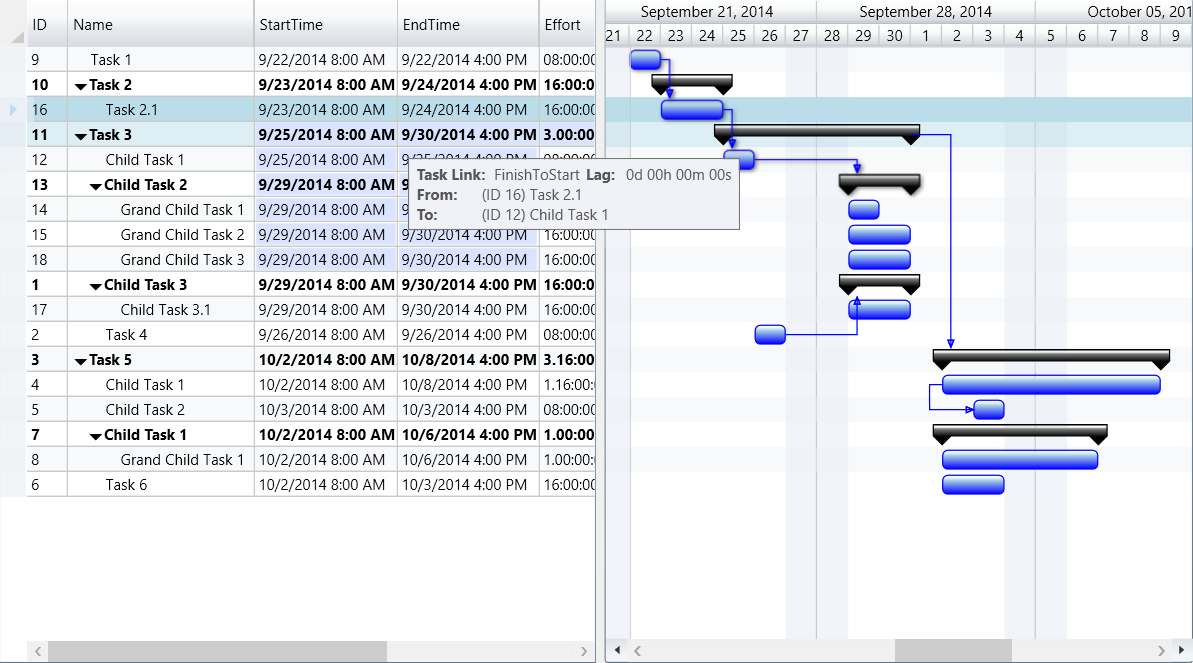The height and width of the screenshot is (663, 1193).
Task: Click grid horizontal scrollbar left arrow
Action: coord(38,651)
